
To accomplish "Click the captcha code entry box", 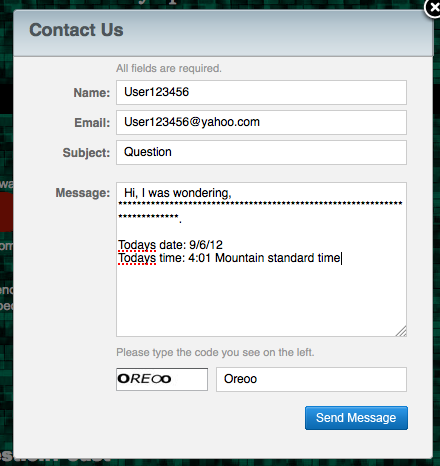I will (x=311, y=379).
